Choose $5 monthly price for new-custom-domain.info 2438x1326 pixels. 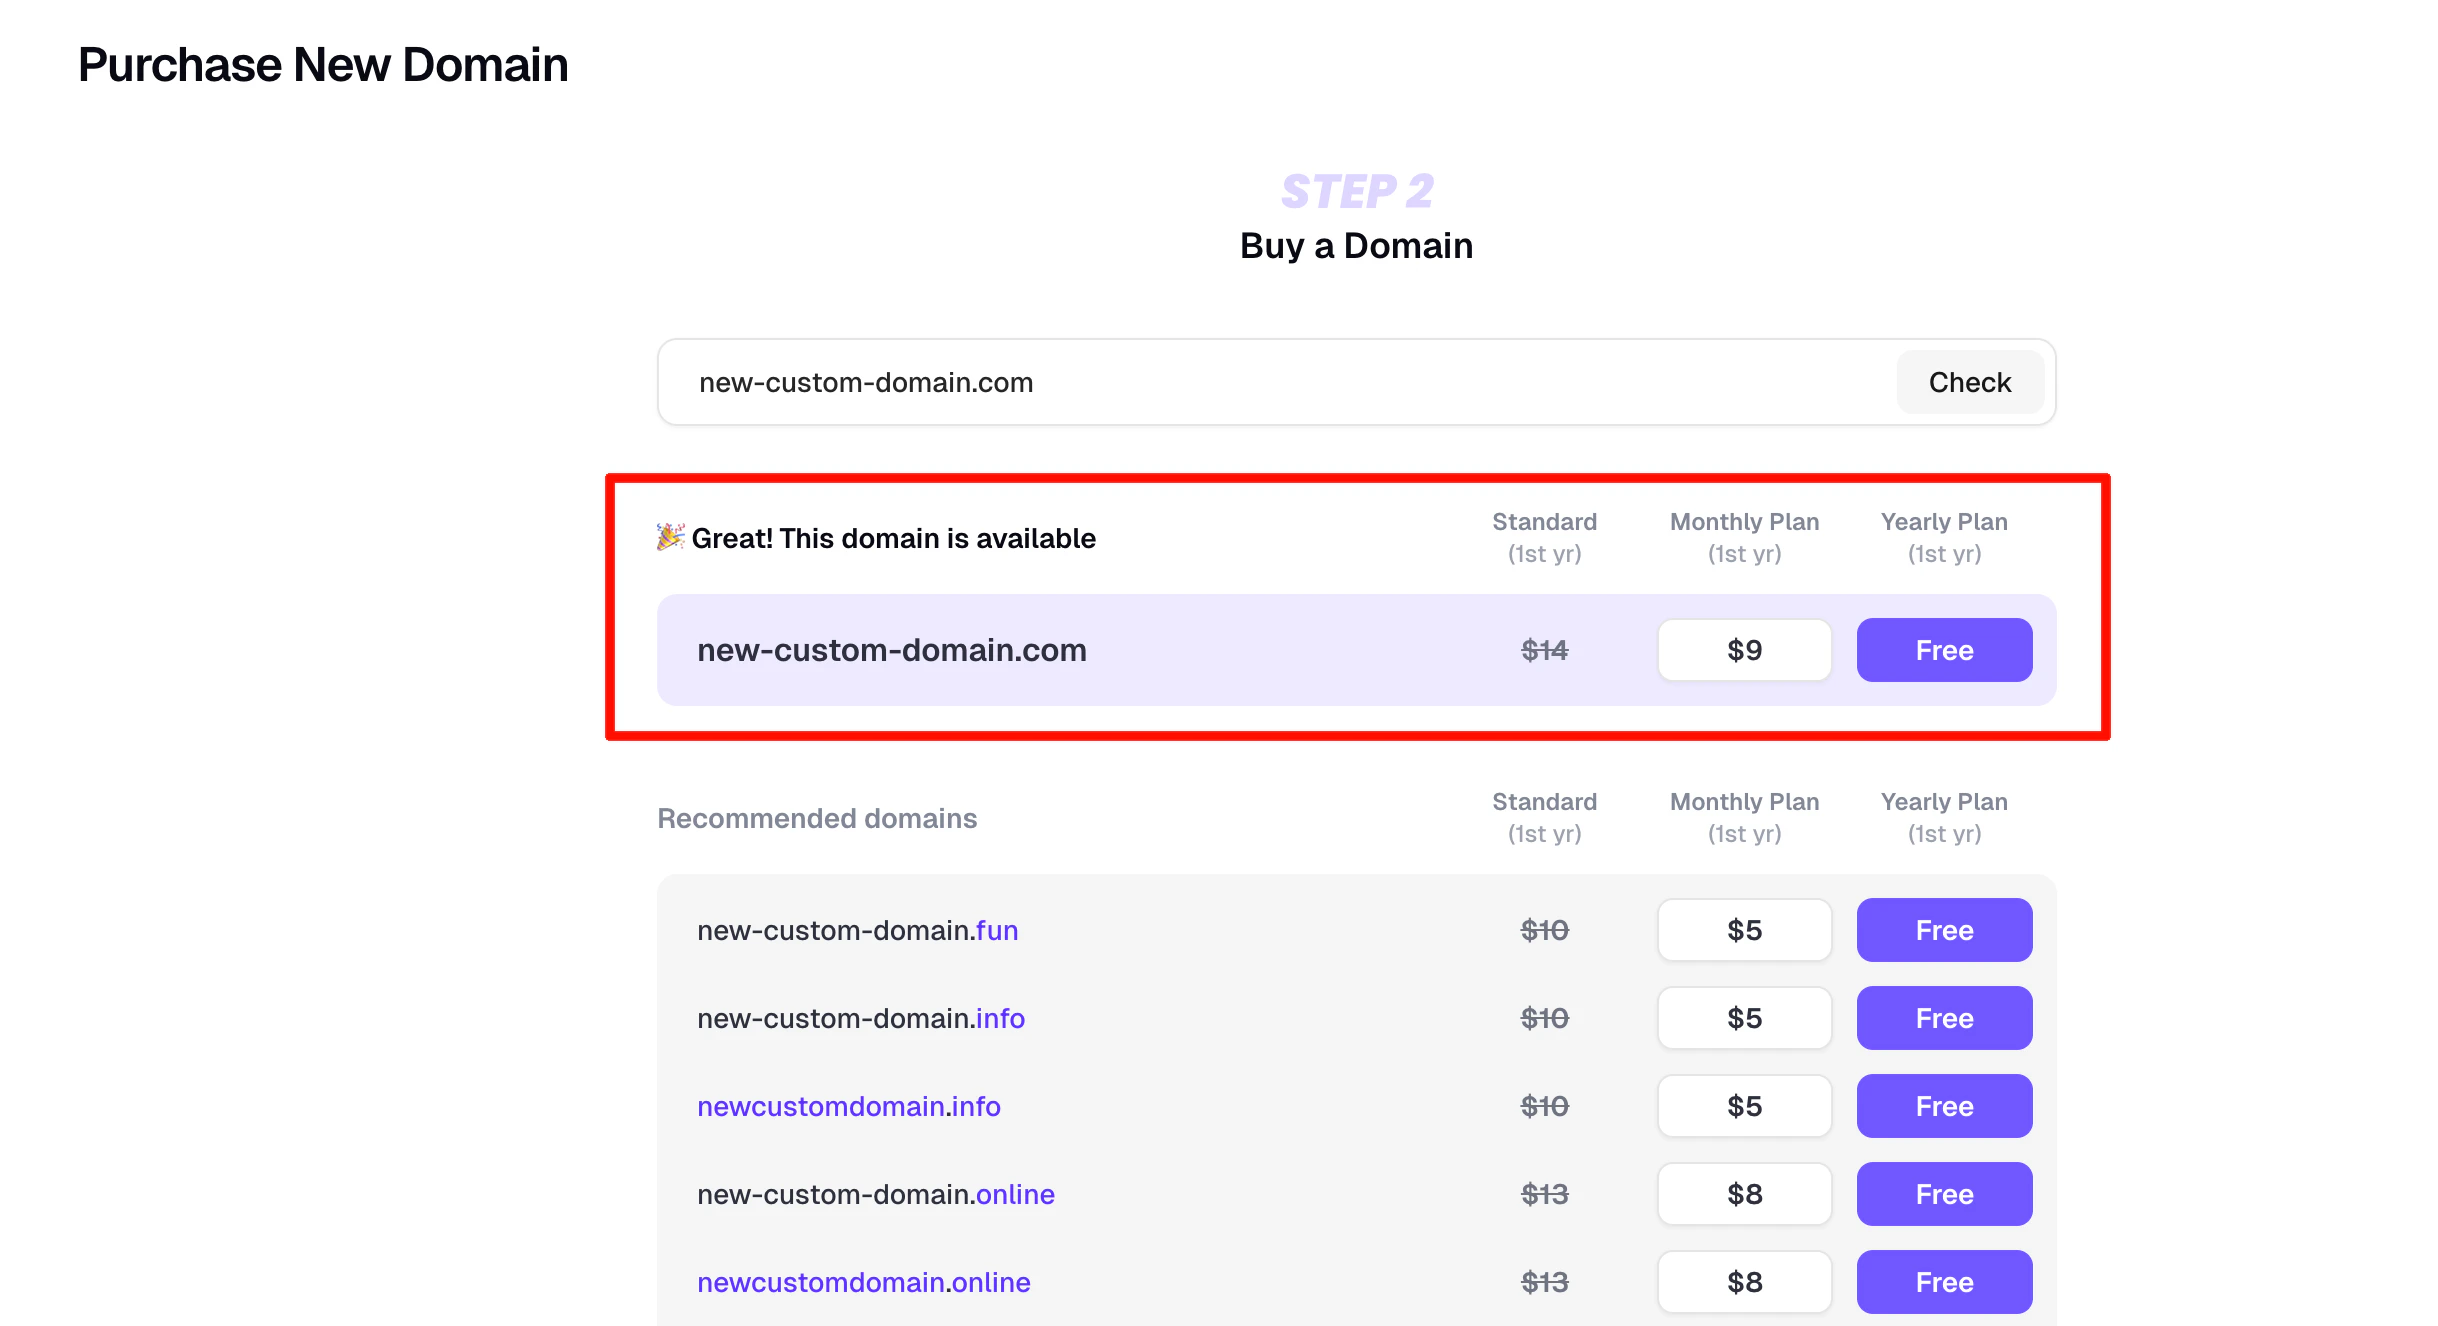(x=1744, y=1018)
